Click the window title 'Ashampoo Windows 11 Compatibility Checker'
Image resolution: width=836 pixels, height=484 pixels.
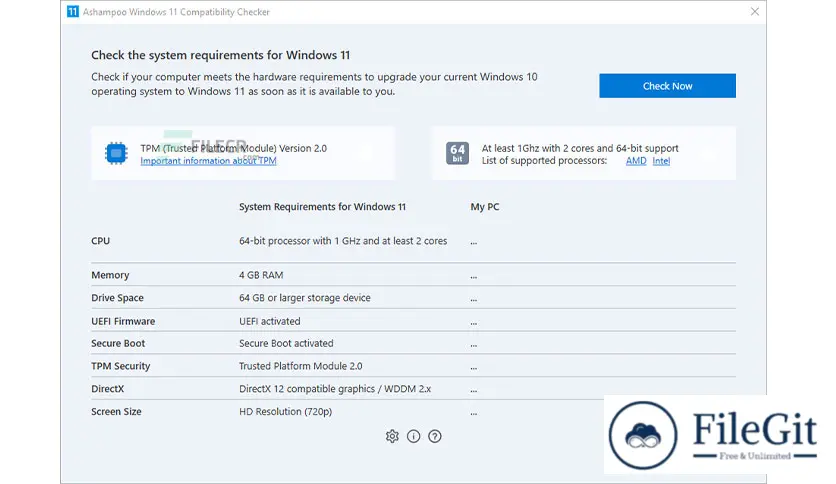click(x=176, y=12)
